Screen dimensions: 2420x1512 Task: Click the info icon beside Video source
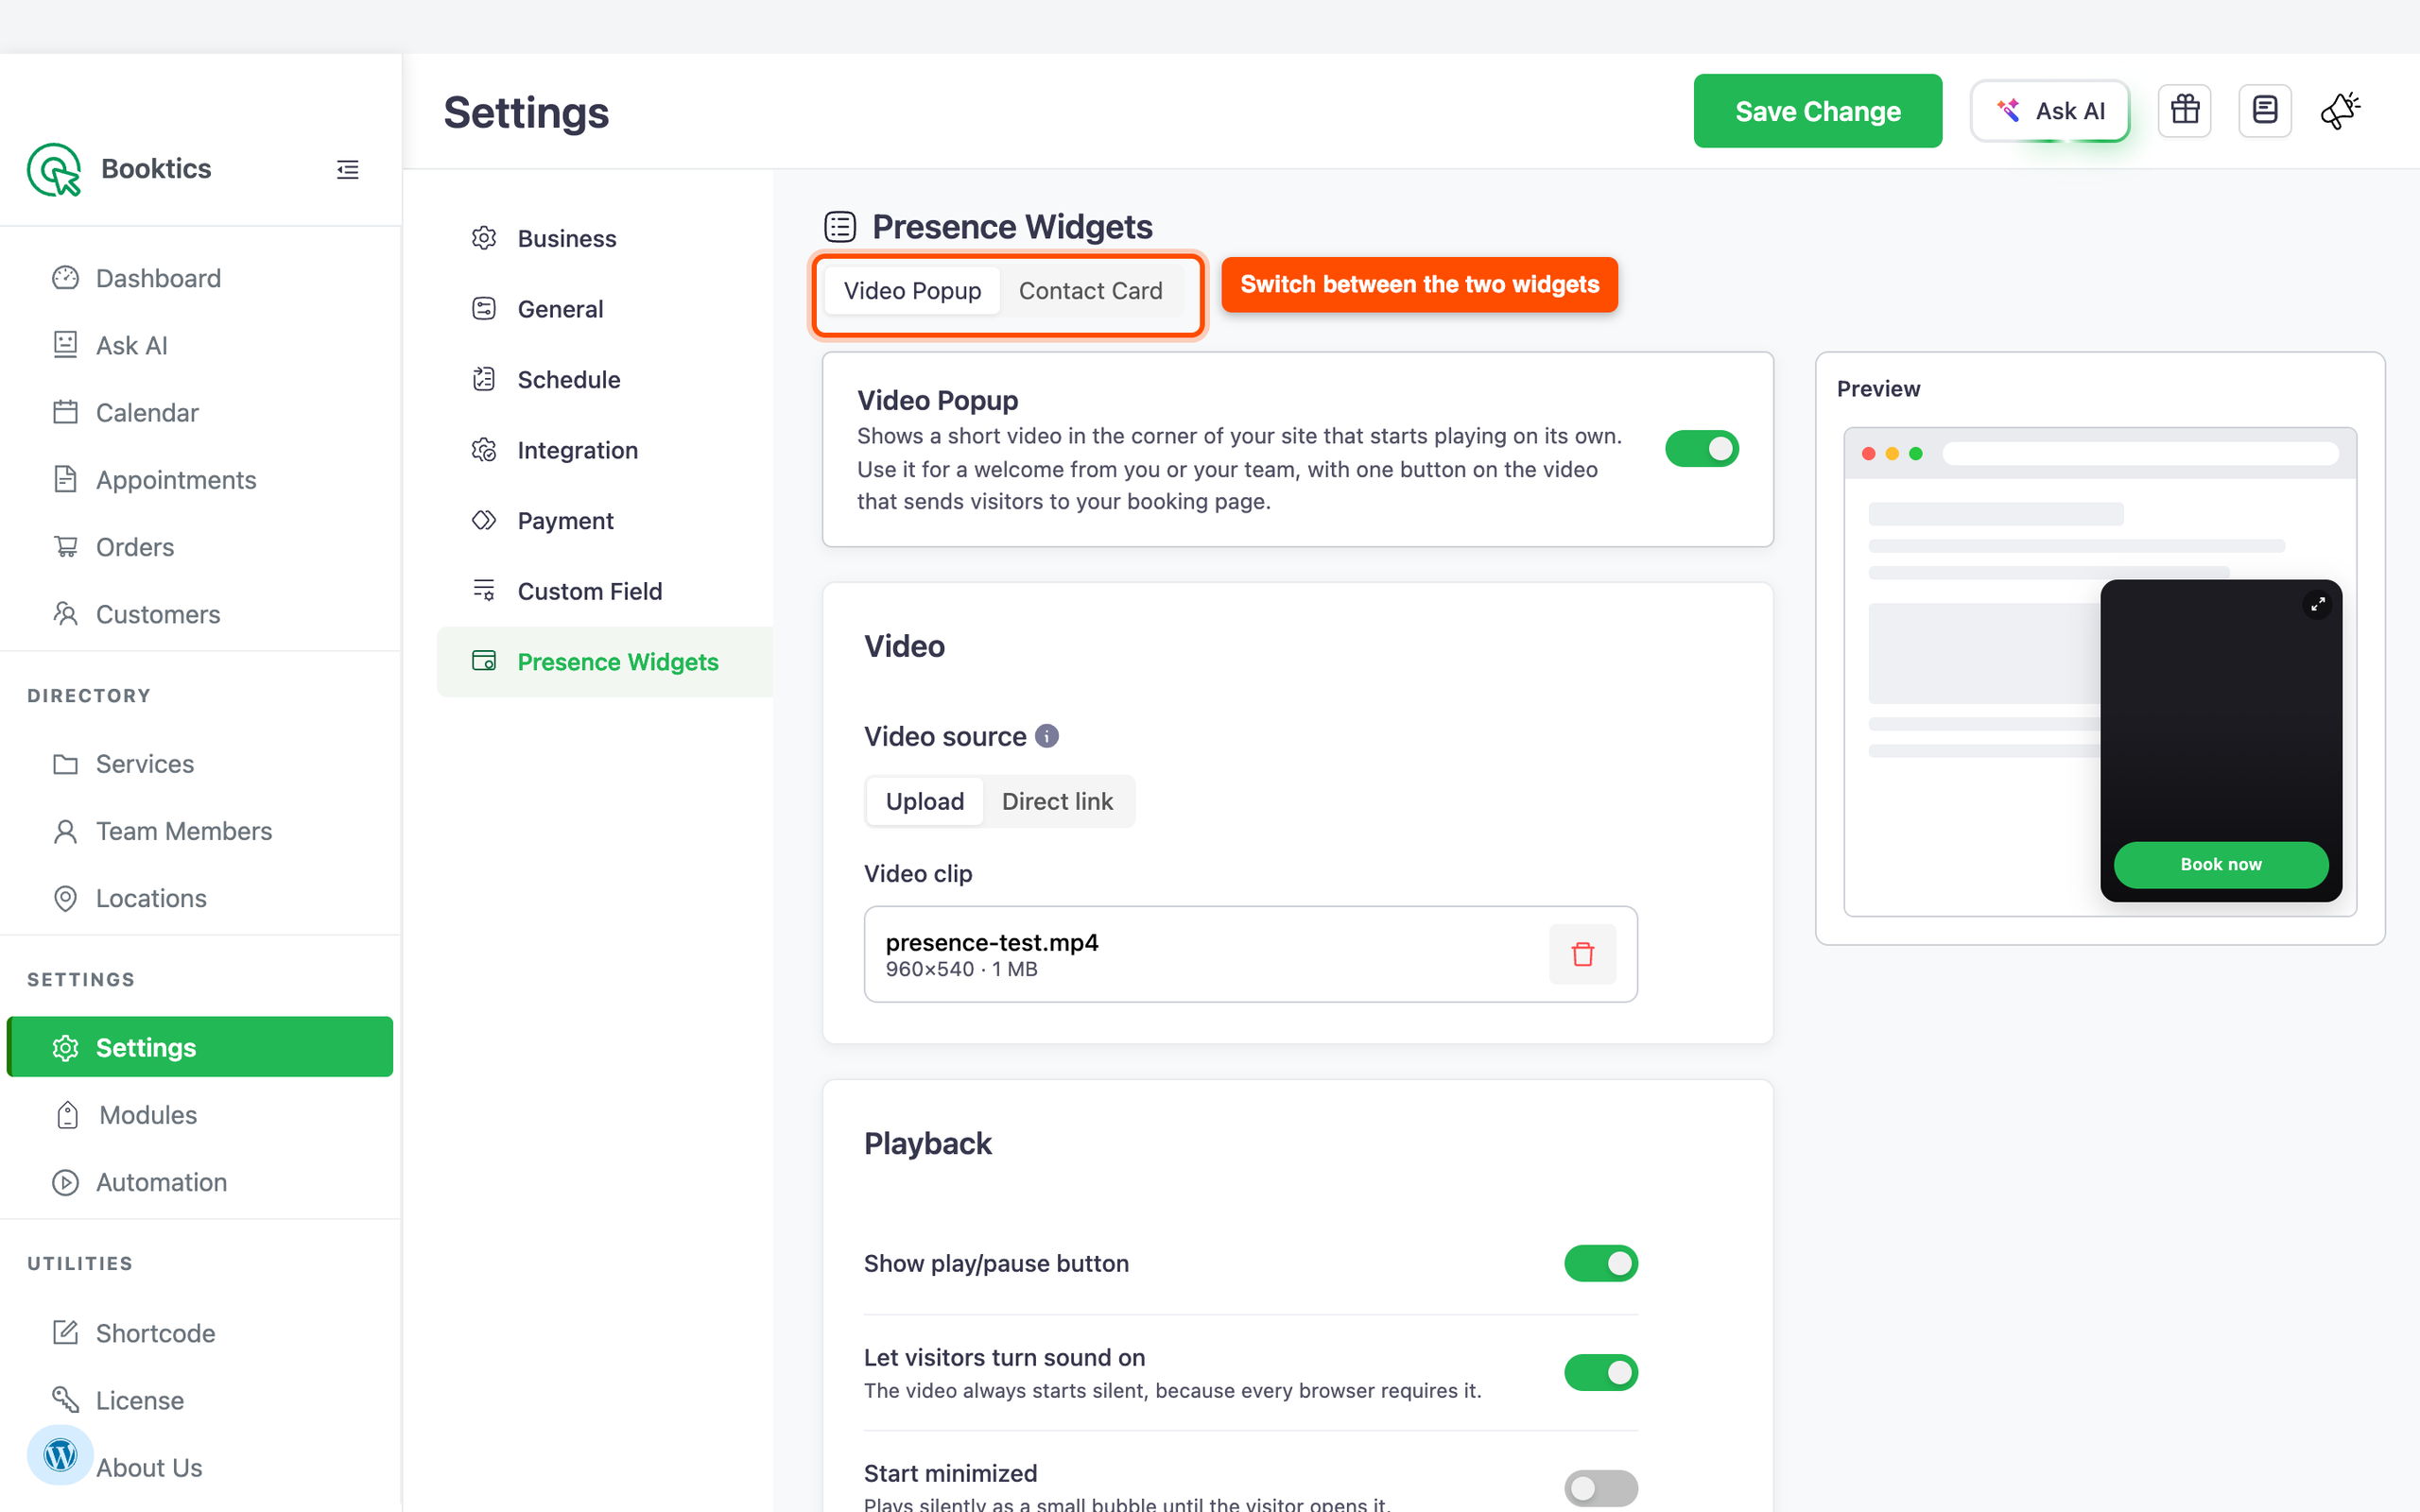coord(1046,736)
